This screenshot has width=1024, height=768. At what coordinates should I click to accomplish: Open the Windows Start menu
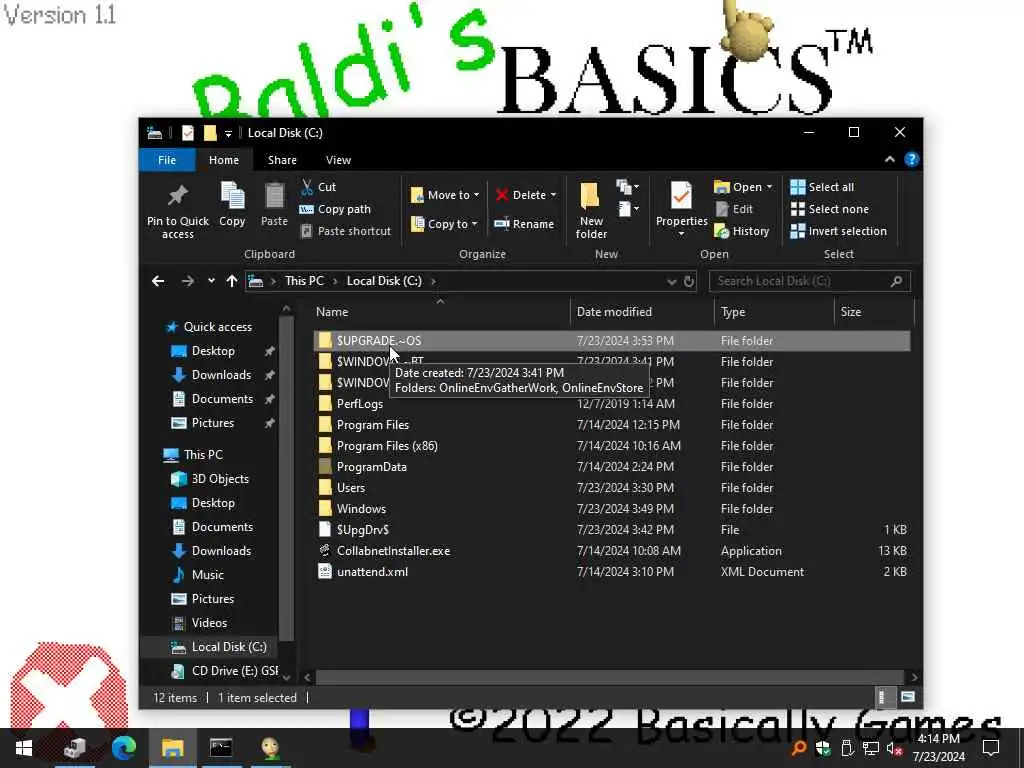[24, 748]
